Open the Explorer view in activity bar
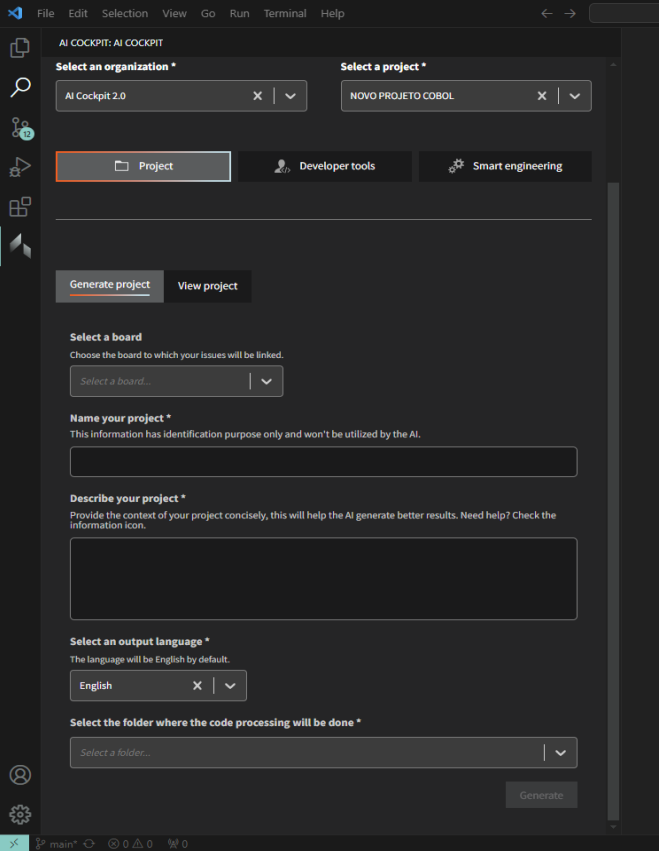 20,47
